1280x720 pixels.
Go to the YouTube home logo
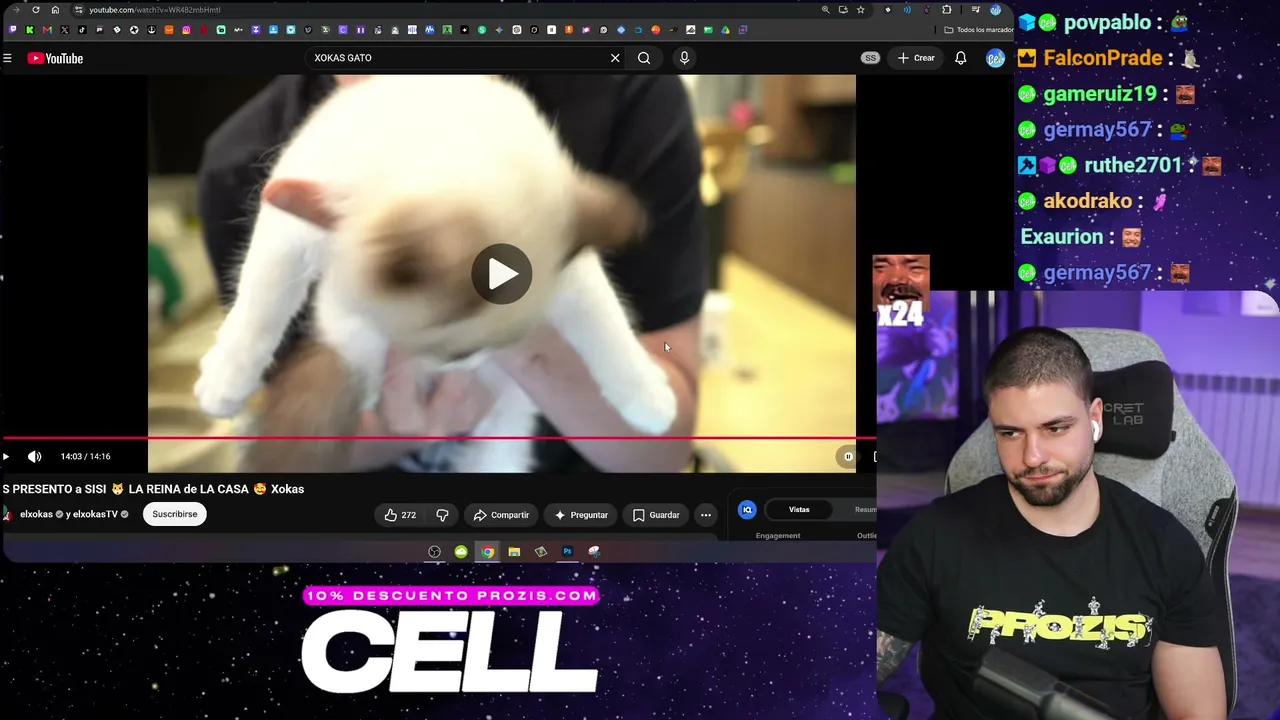pos(55,58)
